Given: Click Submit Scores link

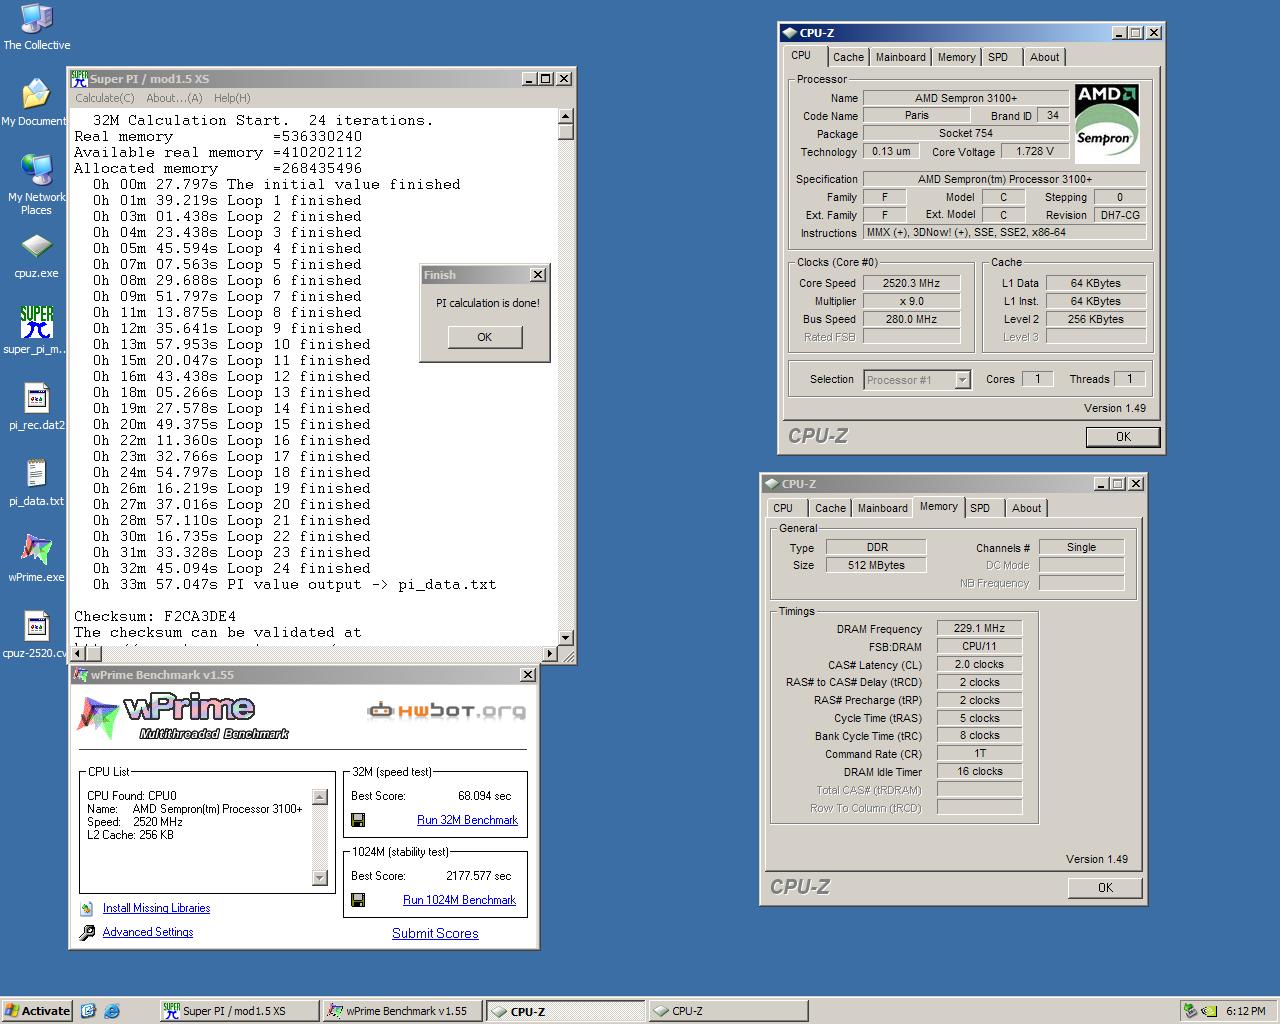Looking at the screenshot, I should click(435, 933).
